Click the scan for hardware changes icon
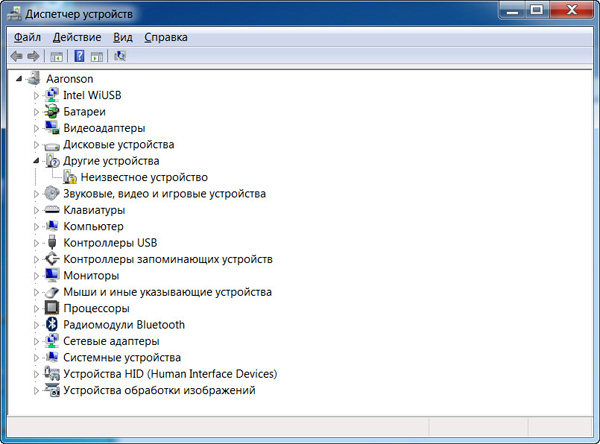This screenshot has height=444, width=600. (x=120, y=57)
